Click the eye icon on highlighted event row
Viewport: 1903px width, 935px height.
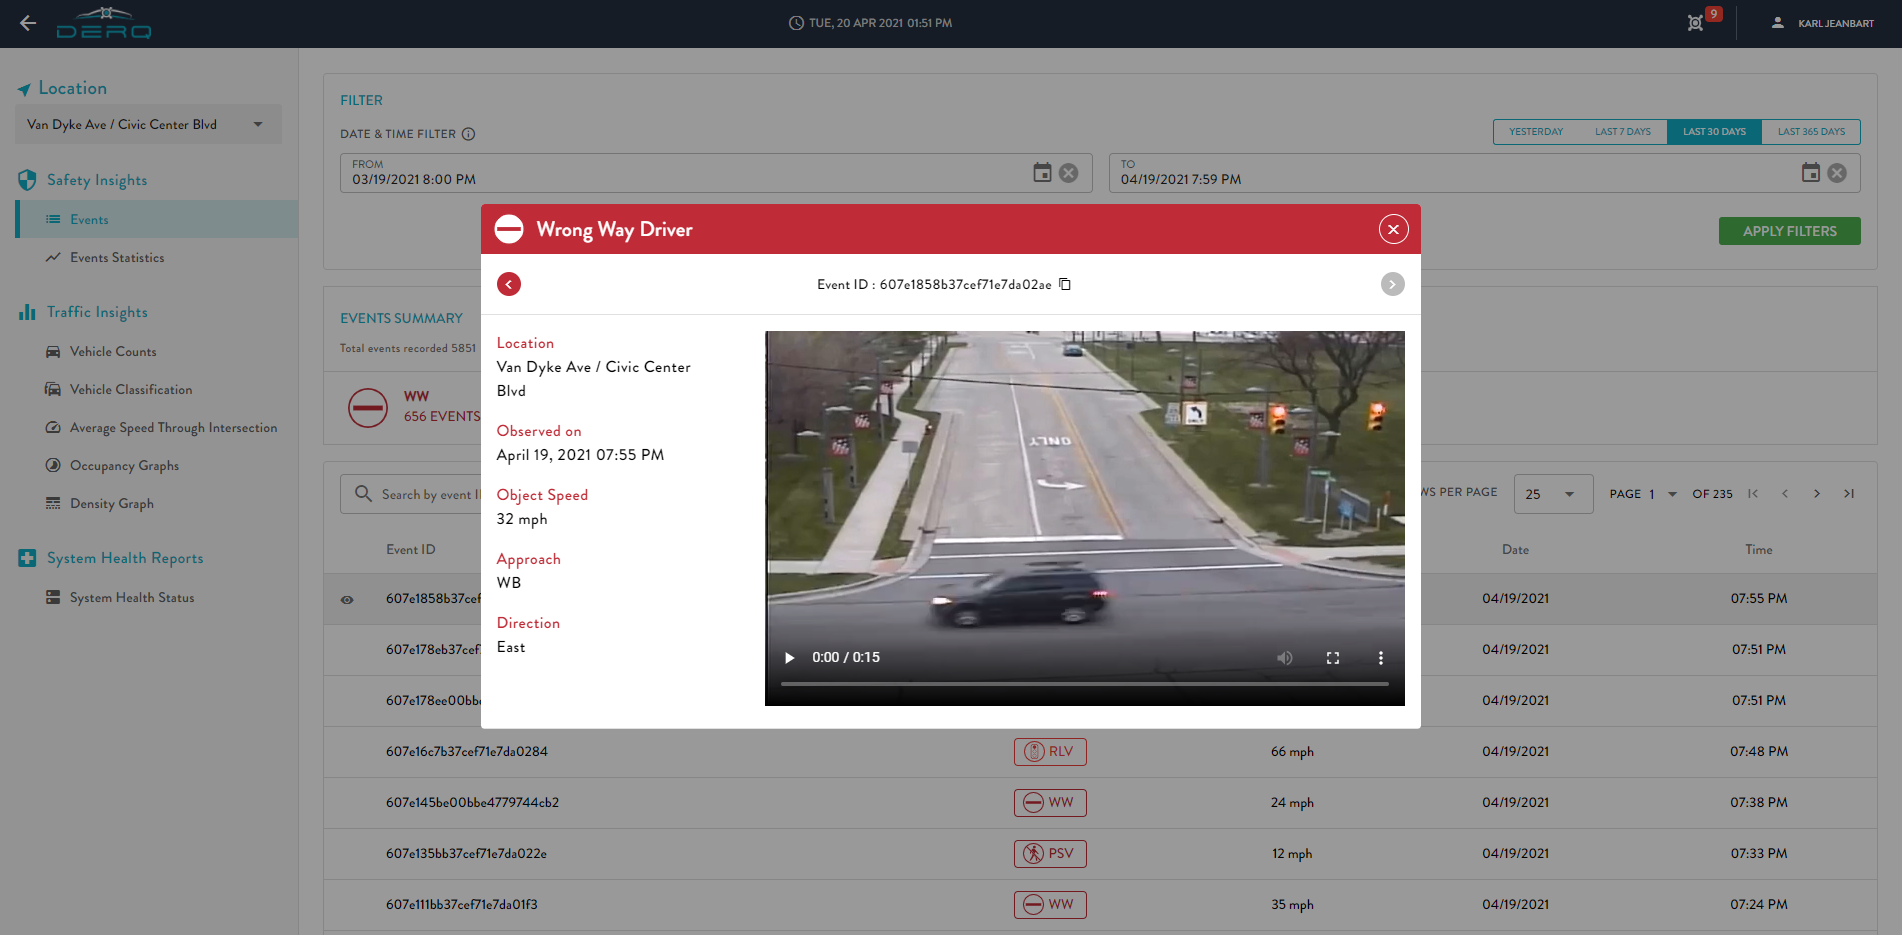346,599
